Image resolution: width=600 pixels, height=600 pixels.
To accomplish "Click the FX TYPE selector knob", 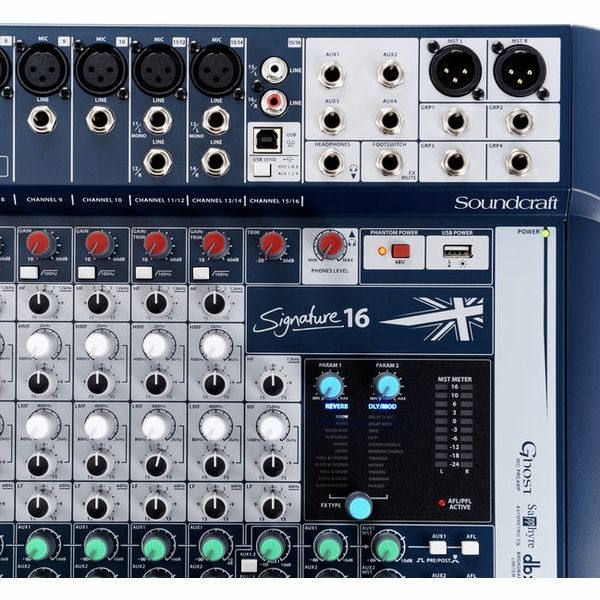I will 359,506.
